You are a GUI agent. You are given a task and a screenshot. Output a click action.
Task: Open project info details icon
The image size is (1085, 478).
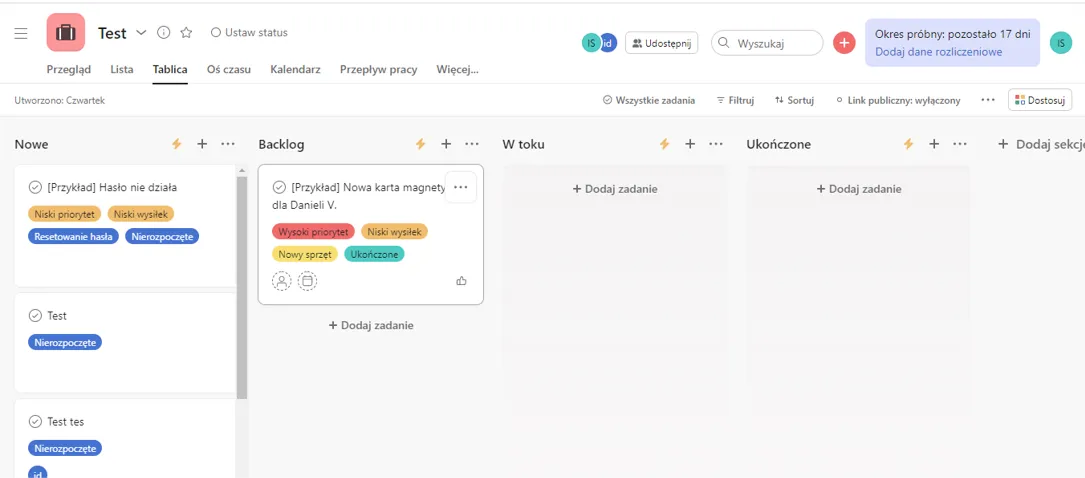[164, 33]
